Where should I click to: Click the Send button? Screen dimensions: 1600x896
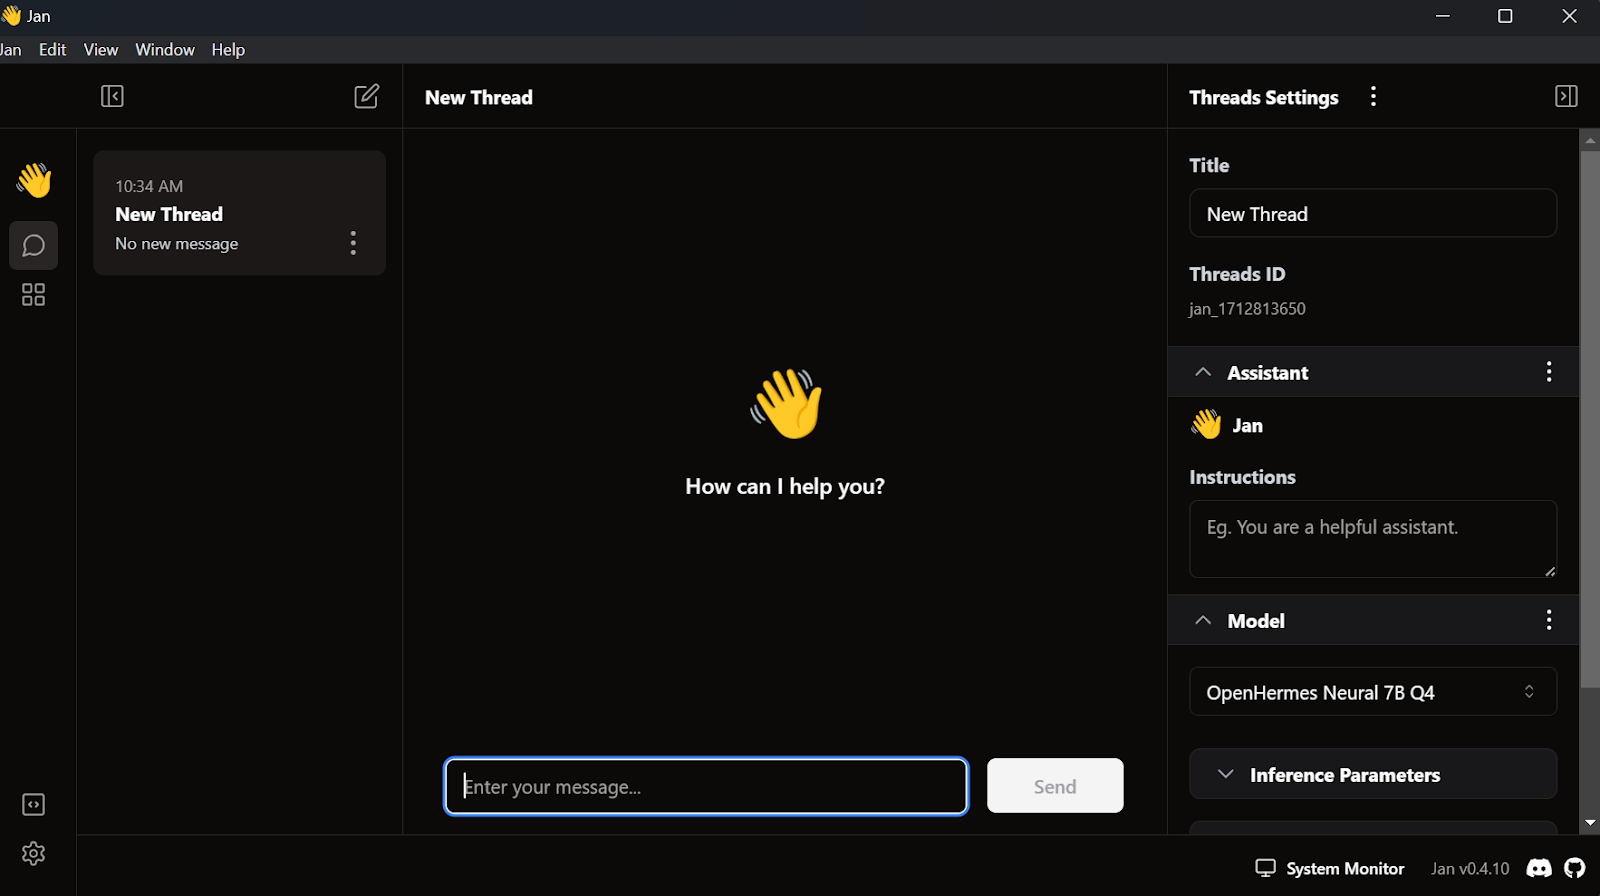[1055, 786]
